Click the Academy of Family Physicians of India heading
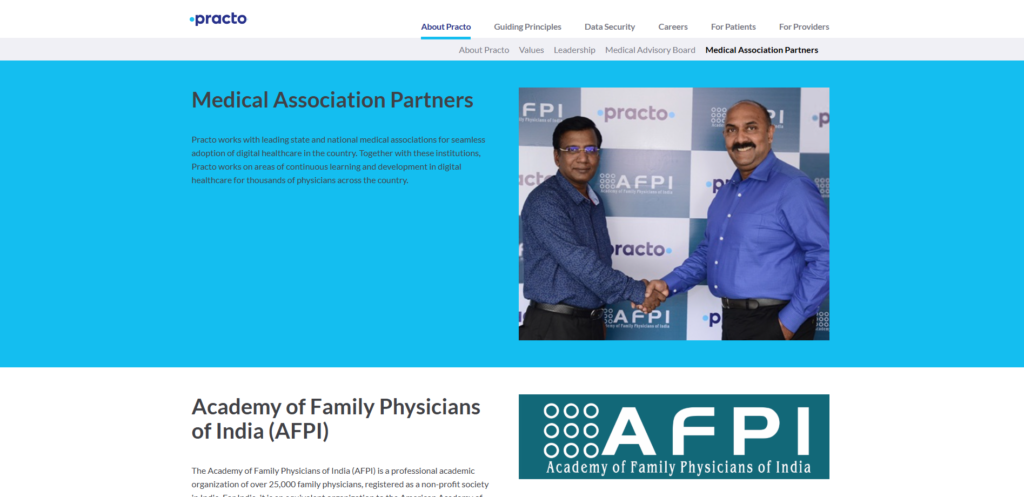The image size is (1024, 497). 336,419
